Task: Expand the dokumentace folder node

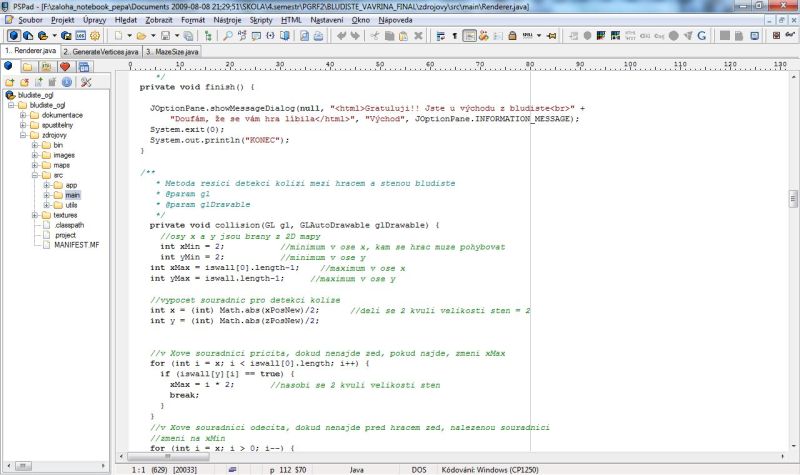Action: 23,115
